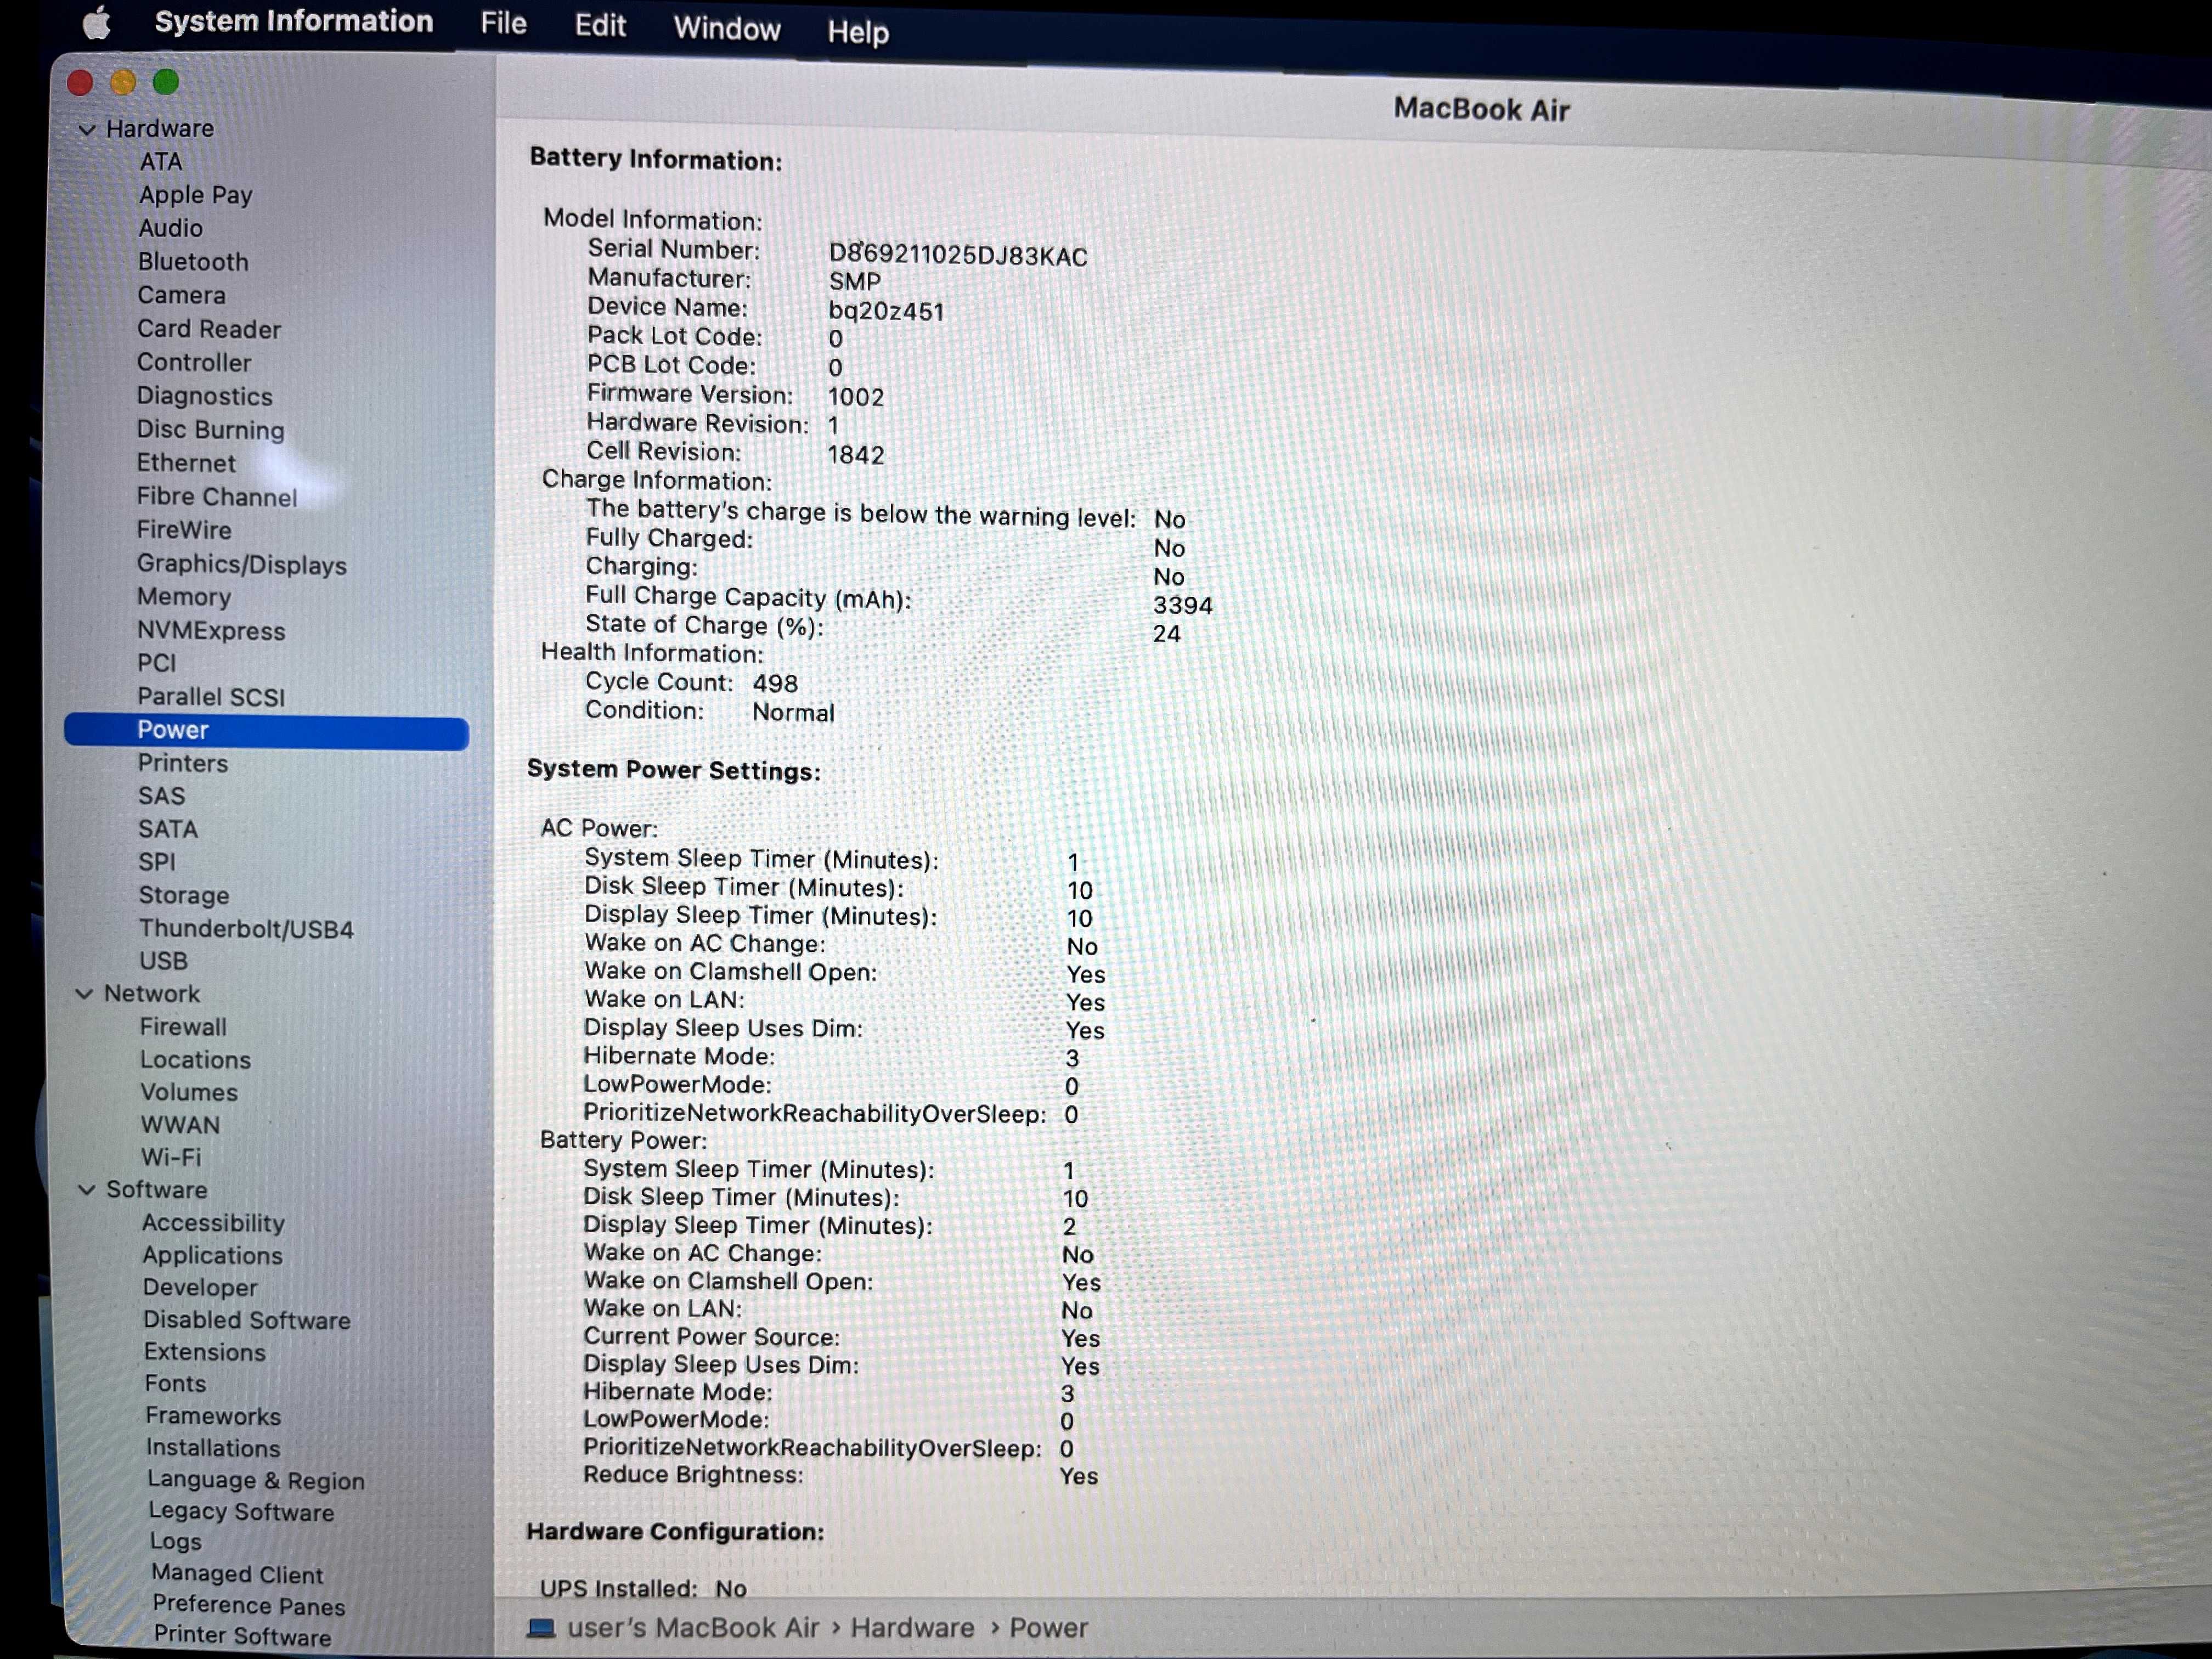Screen dimensions: 2212x1659
Task: Select Applications under Software
Action: coord(212,1255)
